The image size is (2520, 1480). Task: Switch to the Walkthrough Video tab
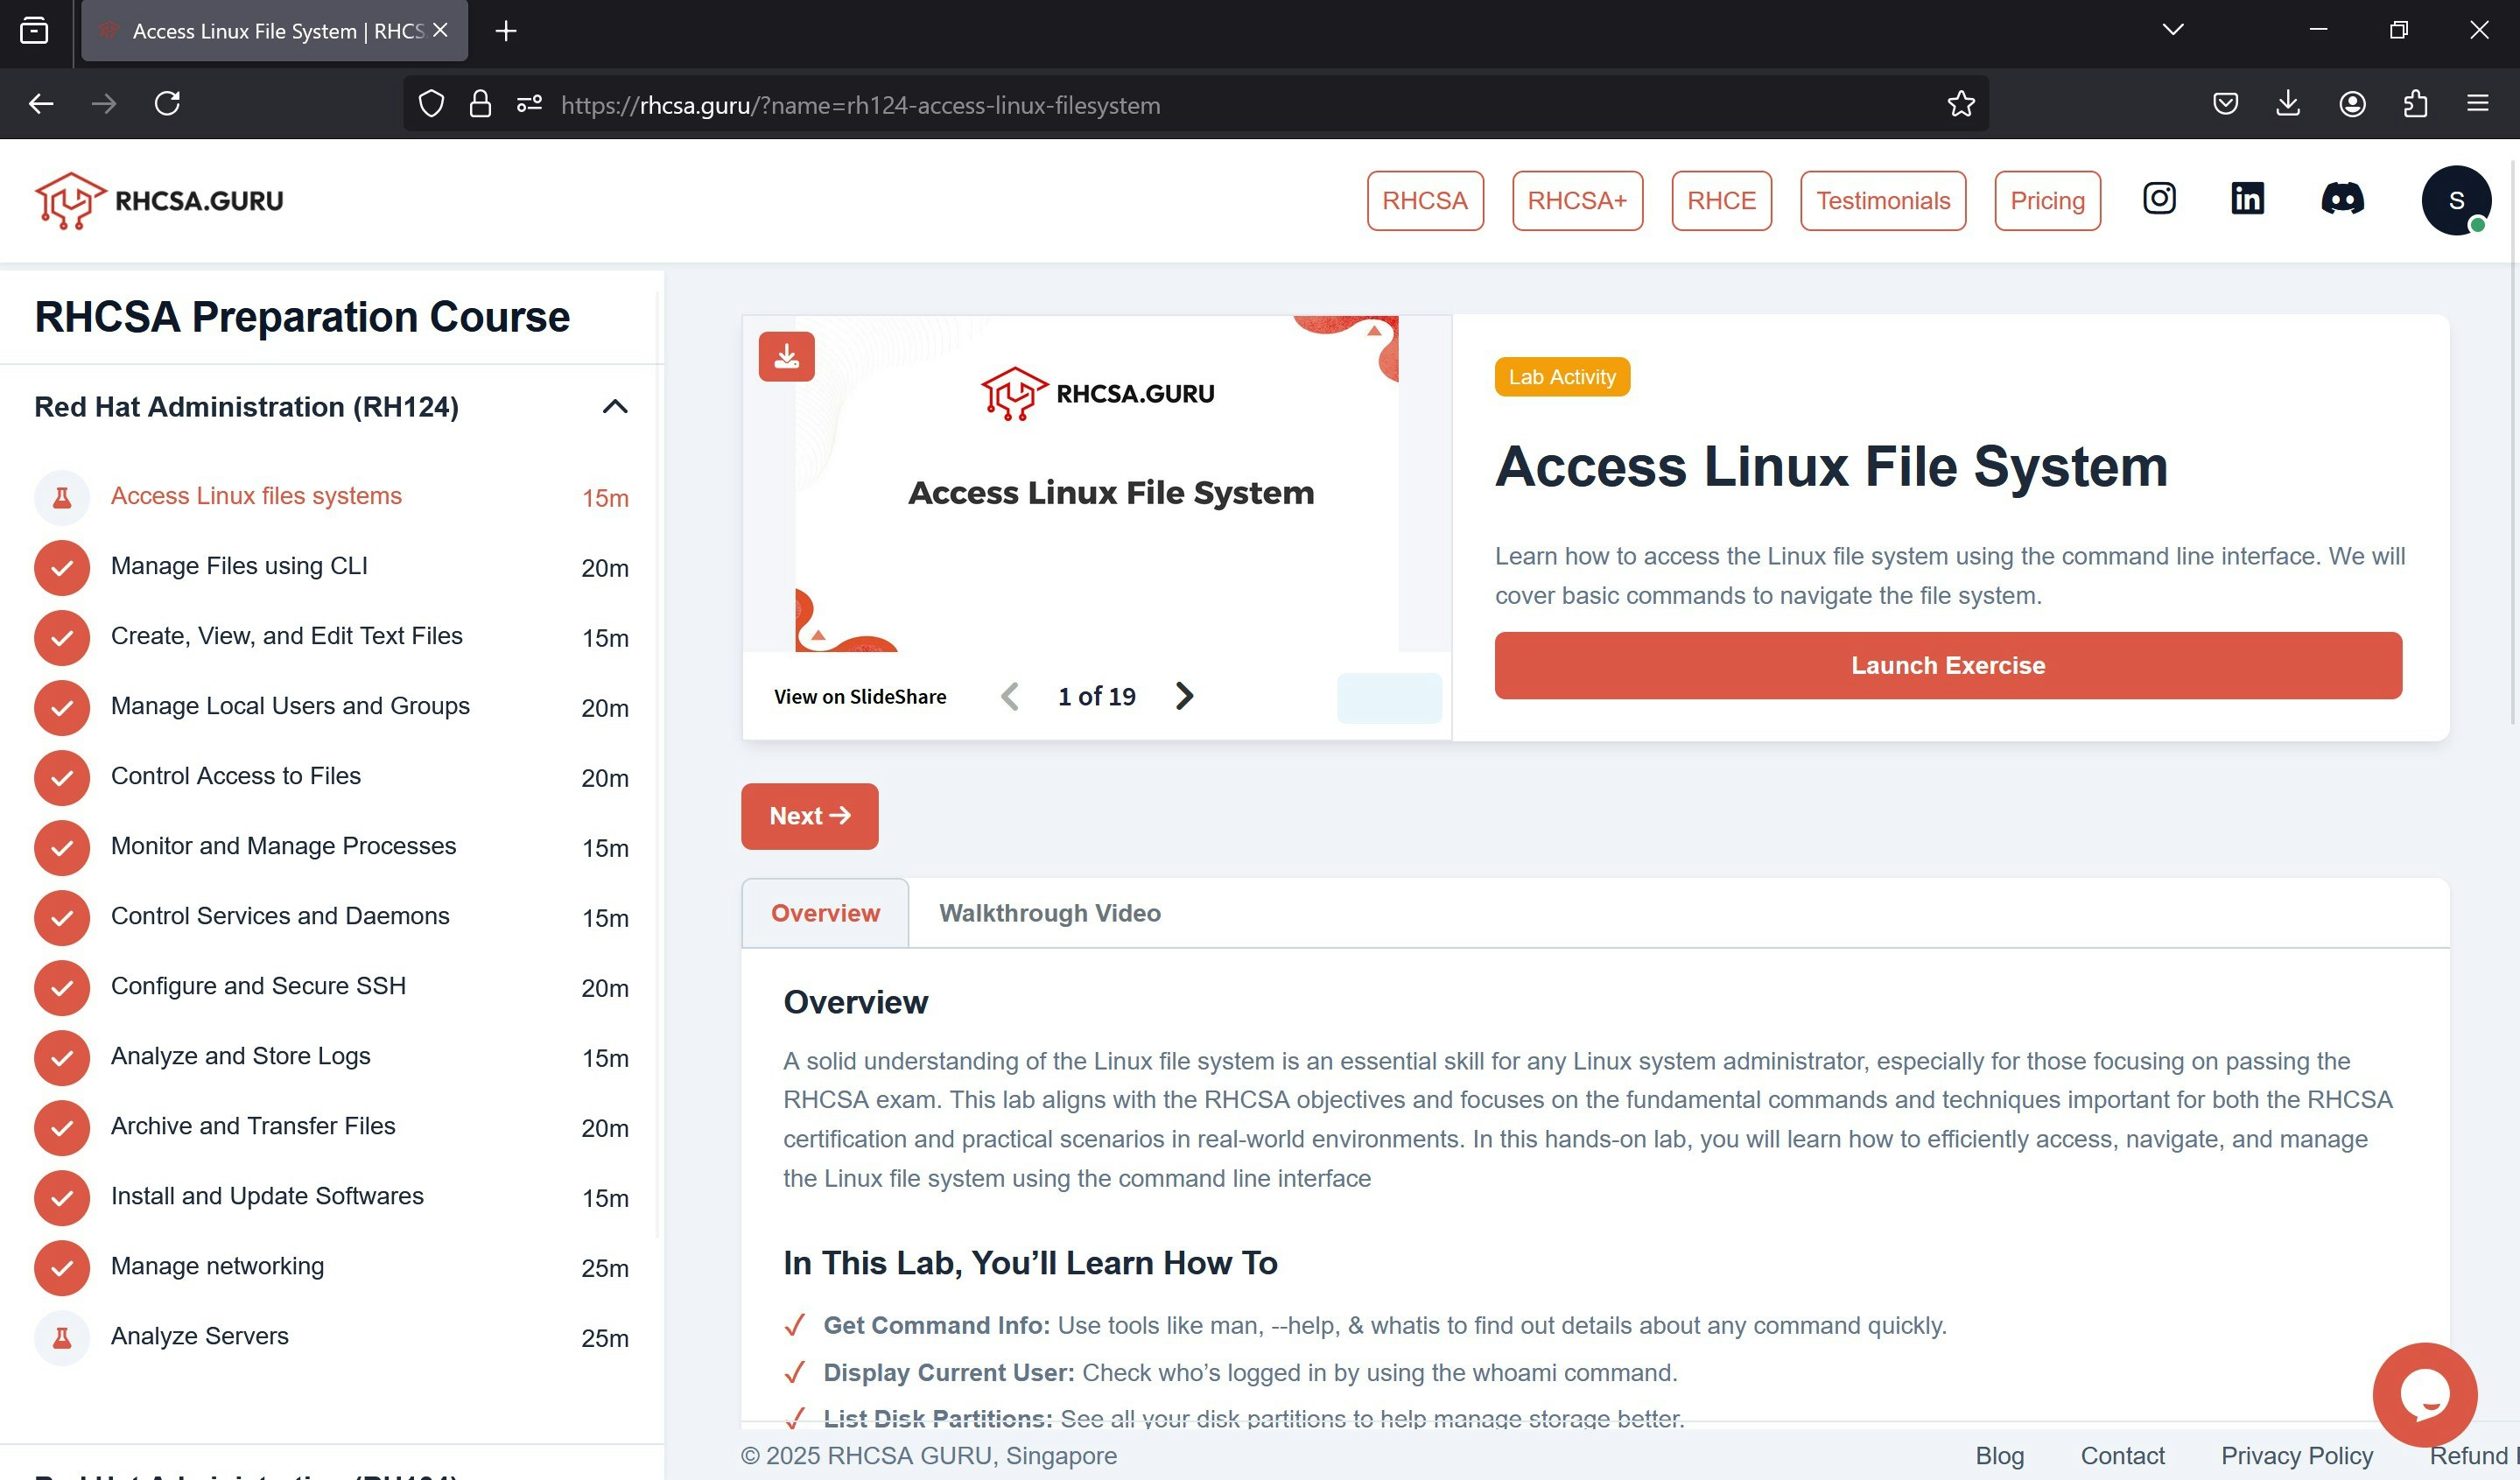1050,913
